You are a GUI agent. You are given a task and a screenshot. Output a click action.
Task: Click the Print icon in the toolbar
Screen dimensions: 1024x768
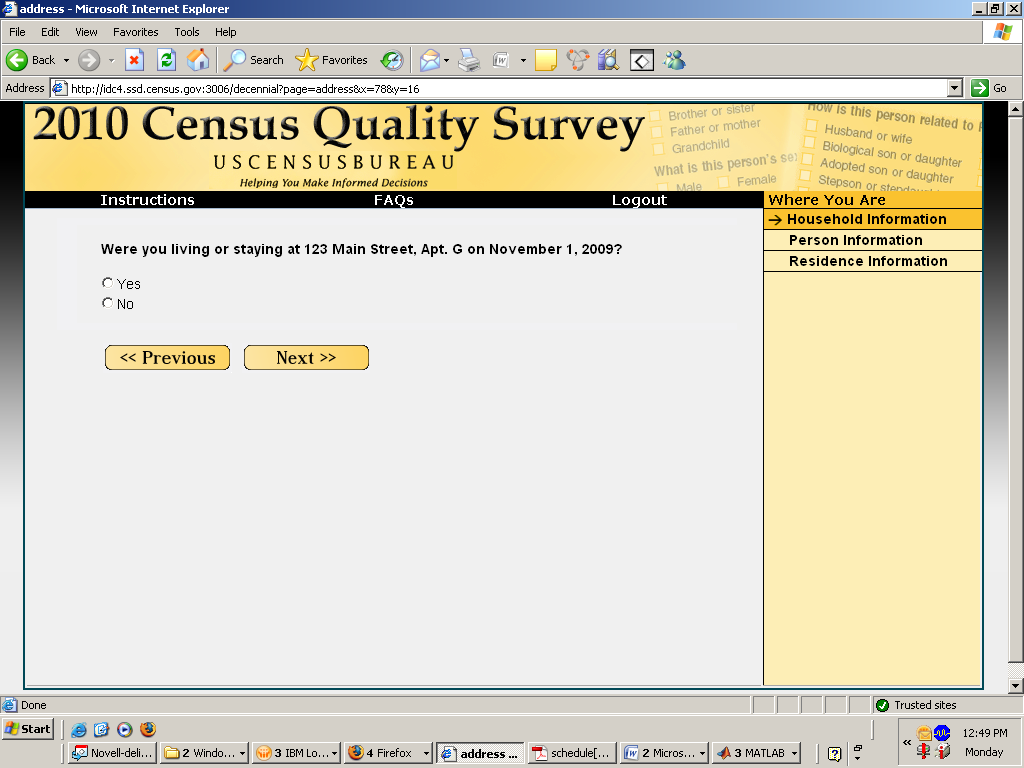pyautogui.click(x=469, y=60)
